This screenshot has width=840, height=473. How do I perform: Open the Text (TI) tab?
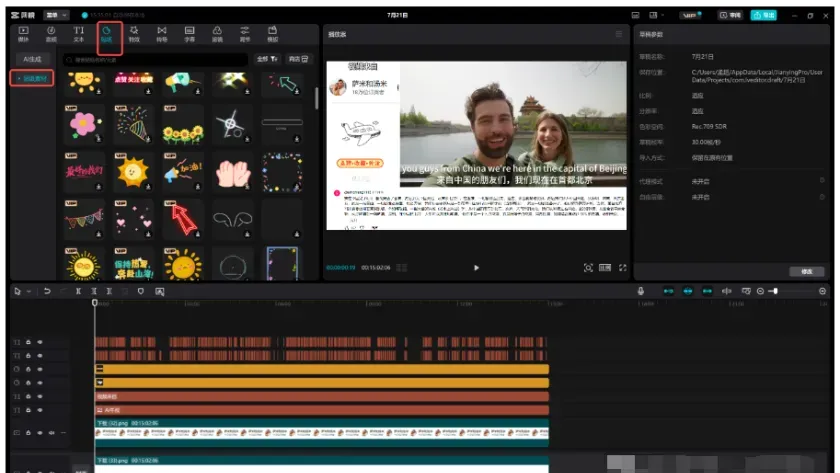pyautogui.click(x=79, y=34)
